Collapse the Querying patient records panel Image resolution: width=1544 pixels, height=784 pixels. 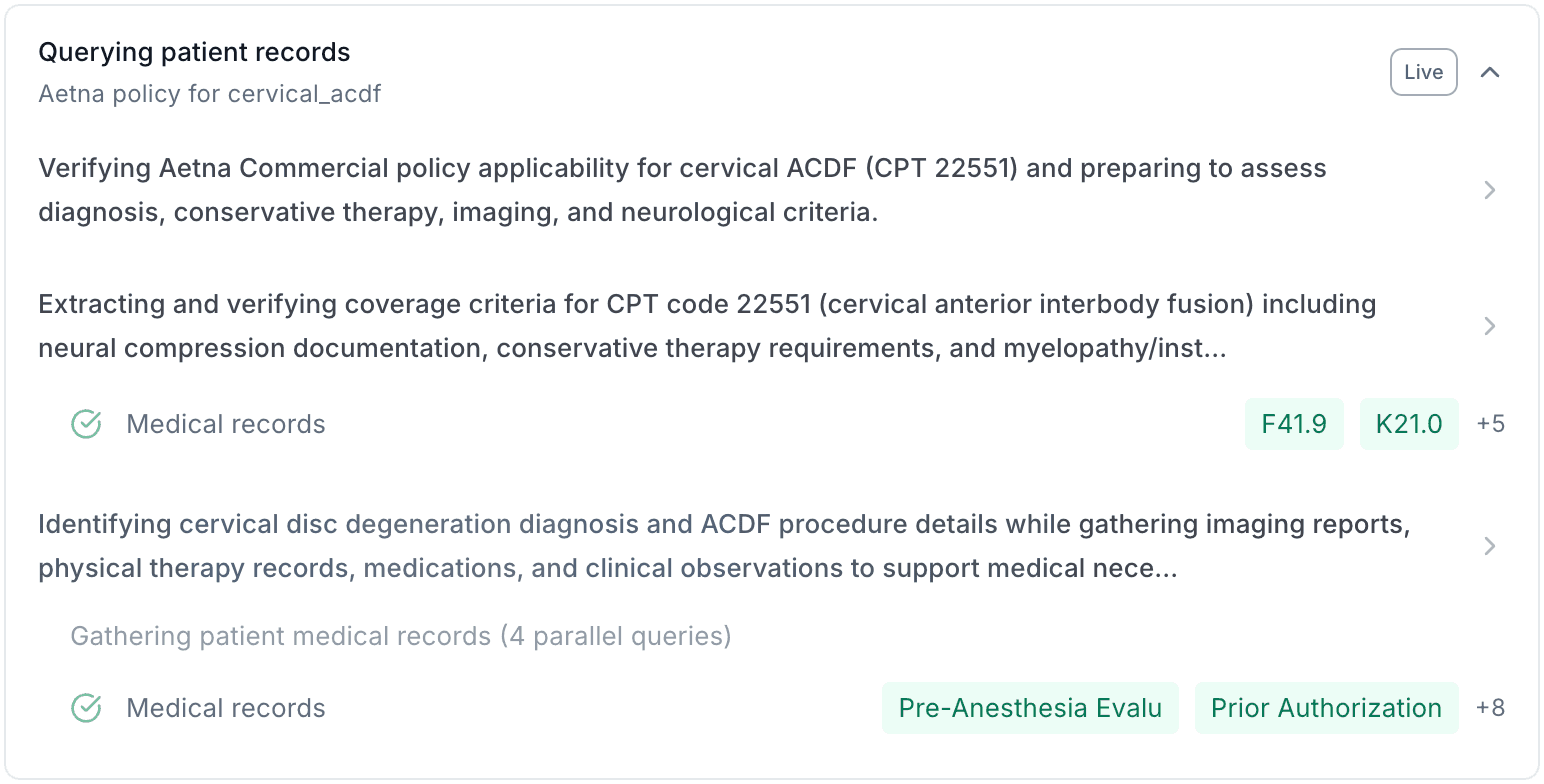coord(1490,72)
